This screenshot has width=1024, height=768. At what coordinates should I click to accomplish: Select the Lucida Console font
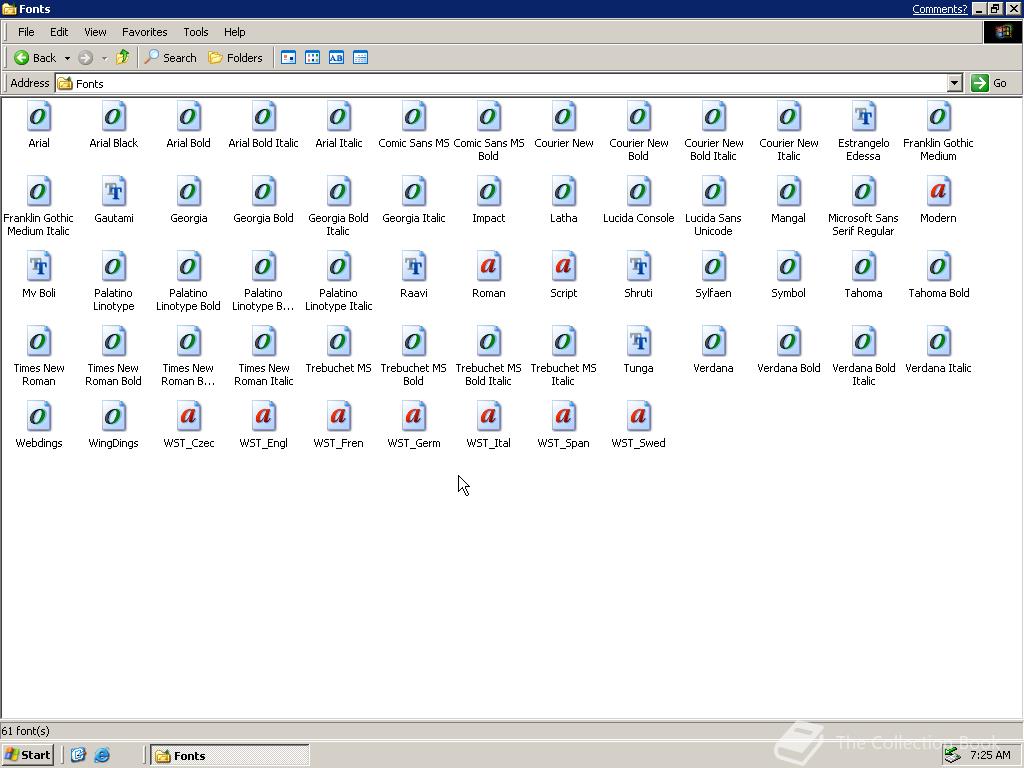[x=639, y=193]
